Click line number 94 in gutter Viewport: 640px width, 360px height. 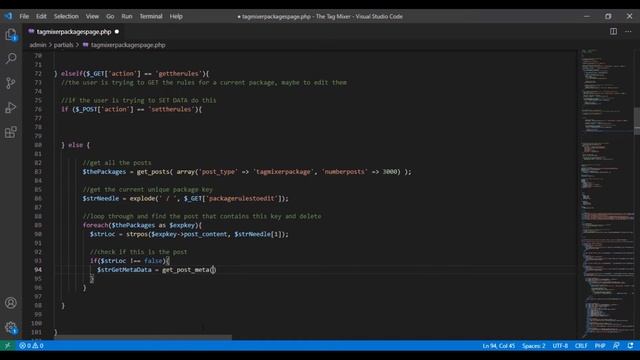pyautogui.click(x=38, y=269)
